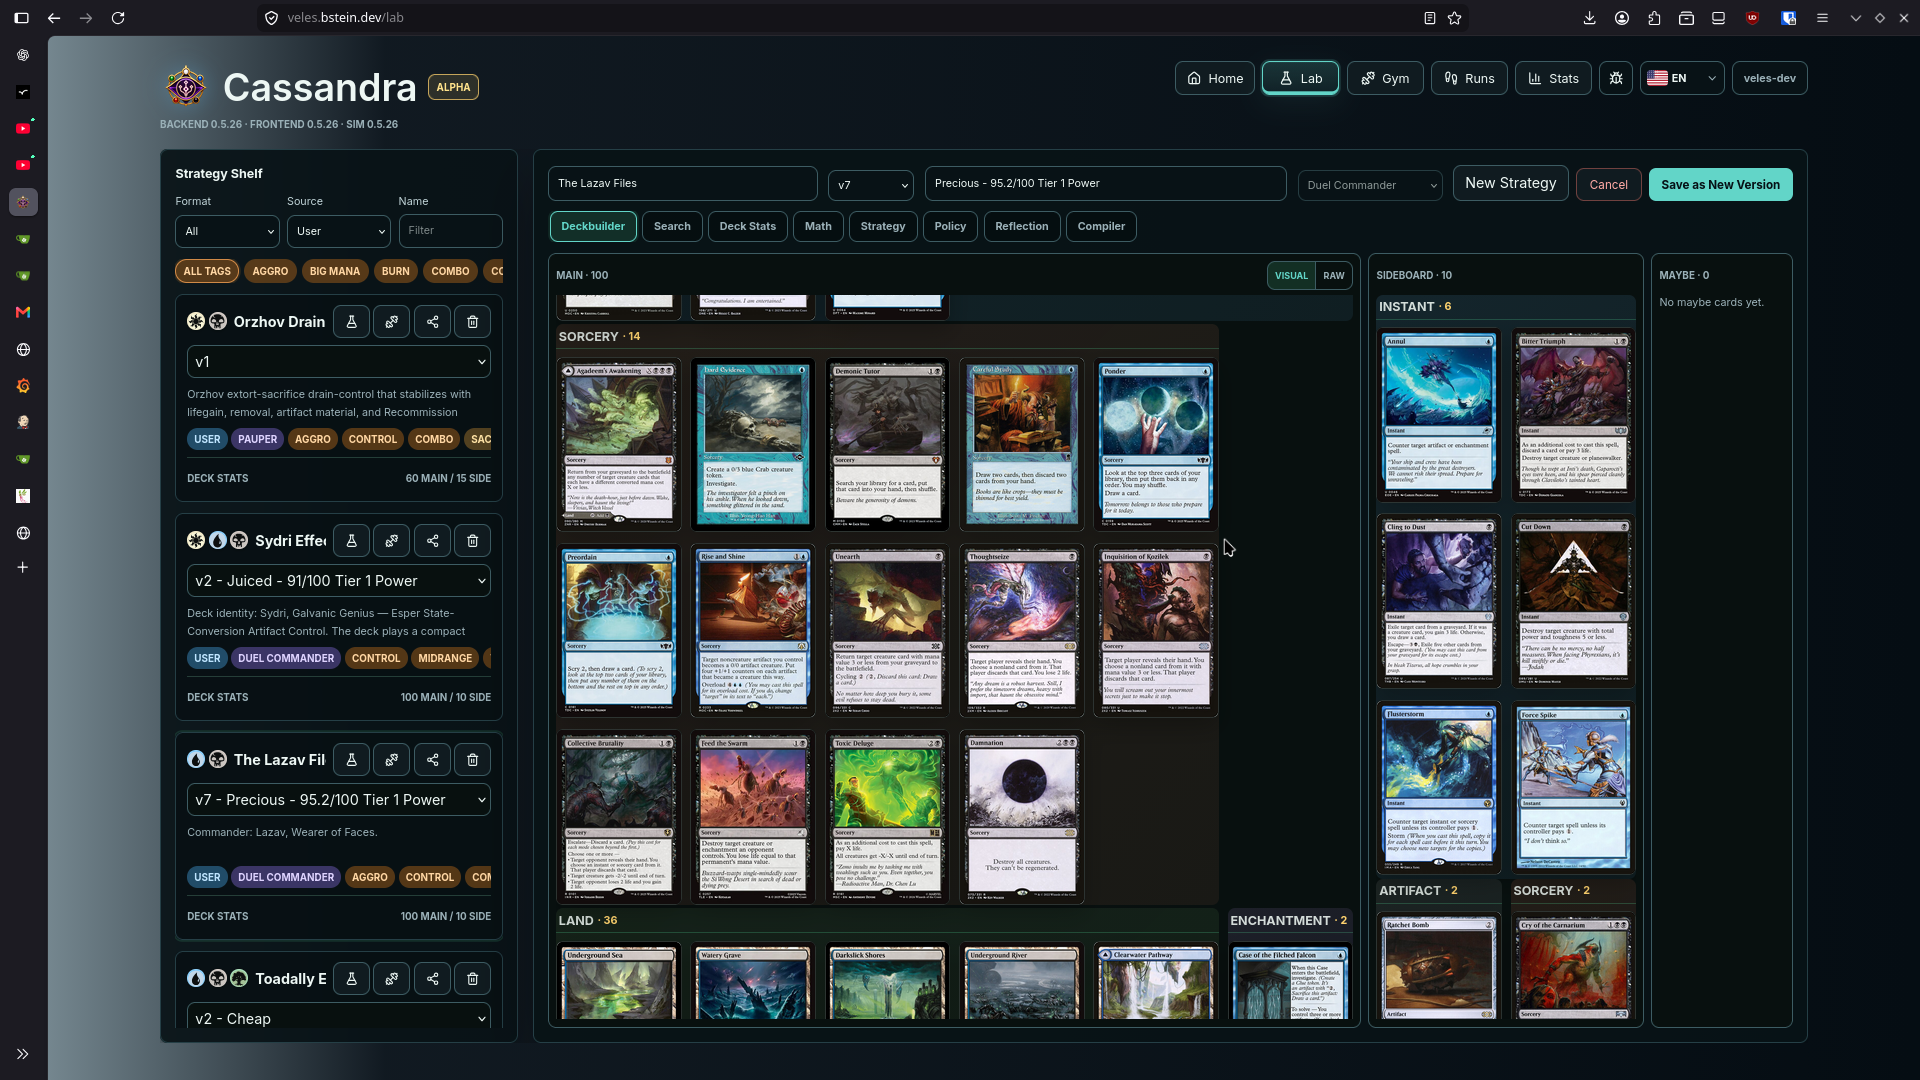This screenshot has width=1920, height=1080.
Task: Switch to the Deck Stats tab
Action: click(748, 226)
